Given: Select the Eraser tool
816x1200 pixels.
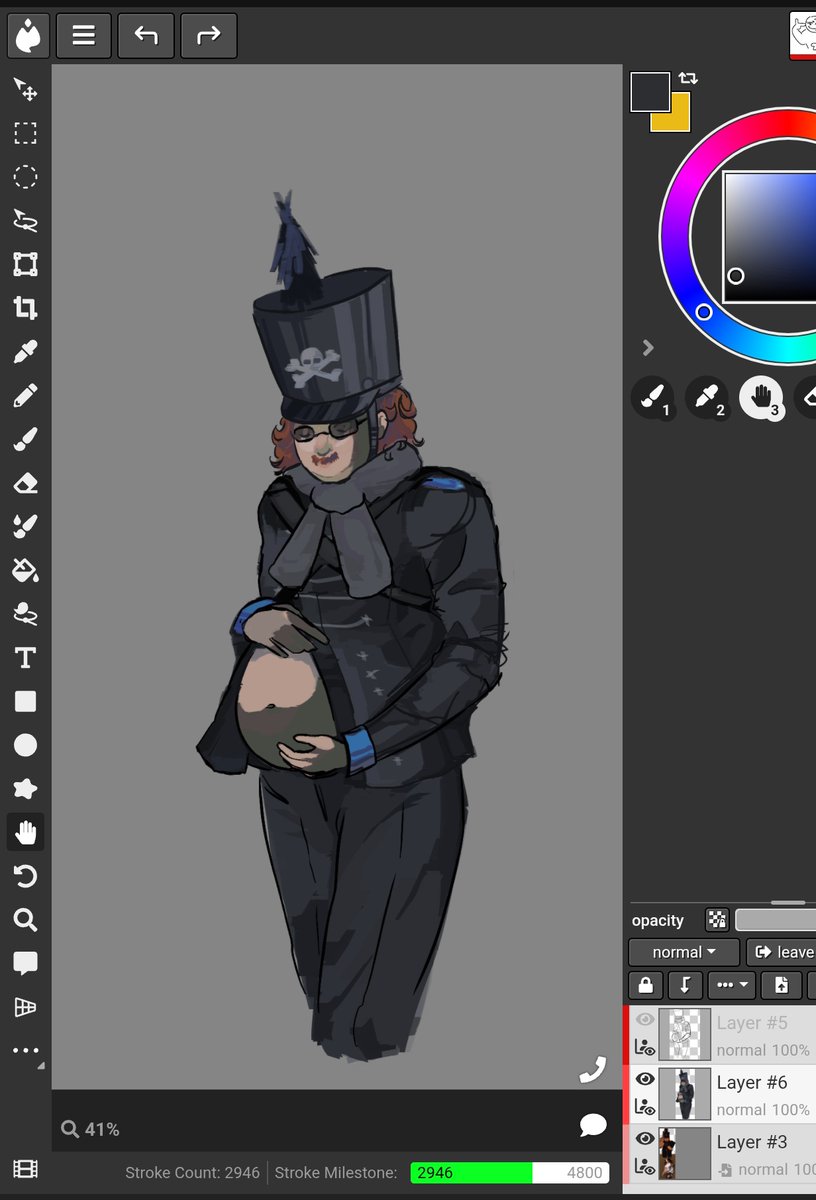Looking at the screenshot, I should point(26,484).
